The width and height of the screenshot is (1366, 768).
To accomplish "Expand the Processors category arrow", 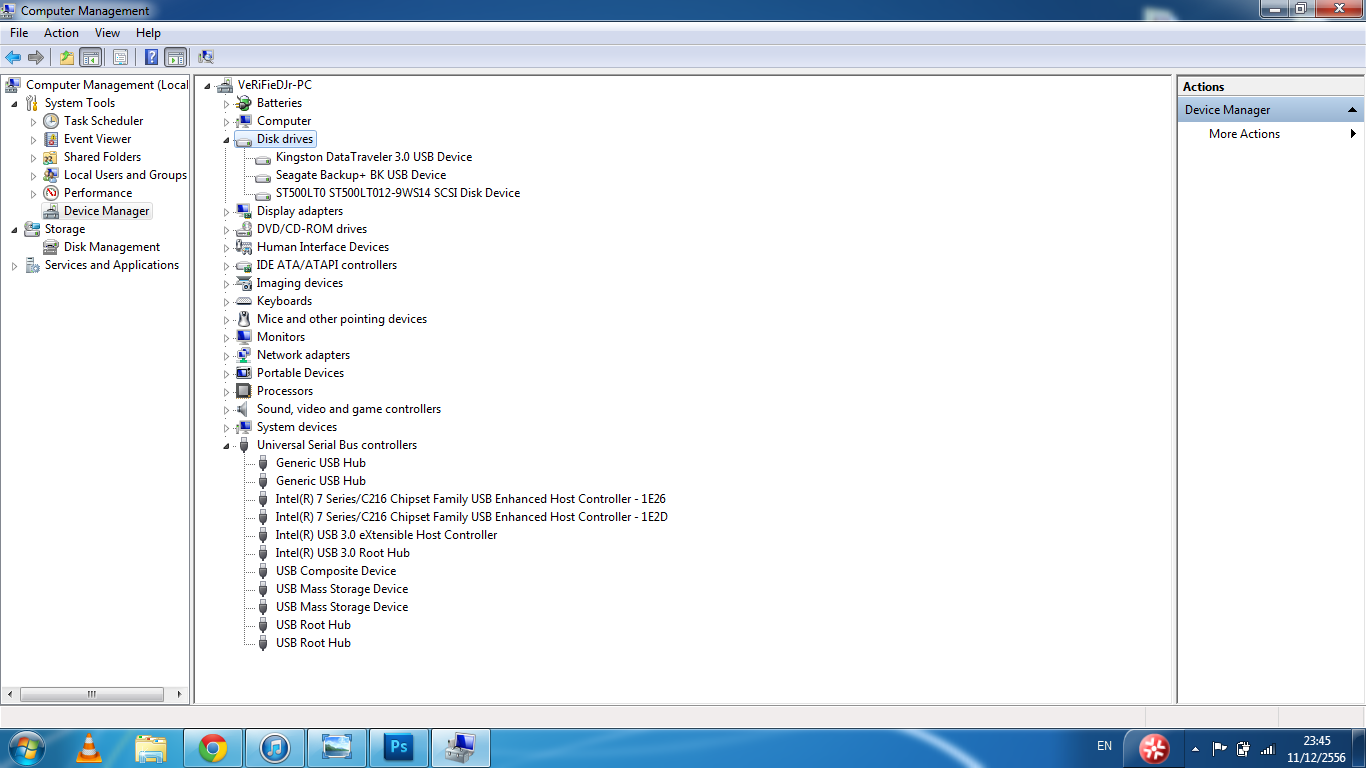I will click(226, 391).
